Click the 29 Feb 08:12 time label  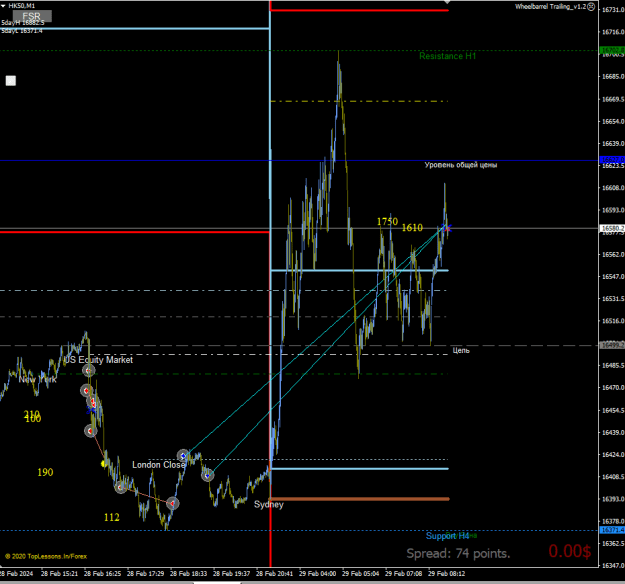coord(447,574)
